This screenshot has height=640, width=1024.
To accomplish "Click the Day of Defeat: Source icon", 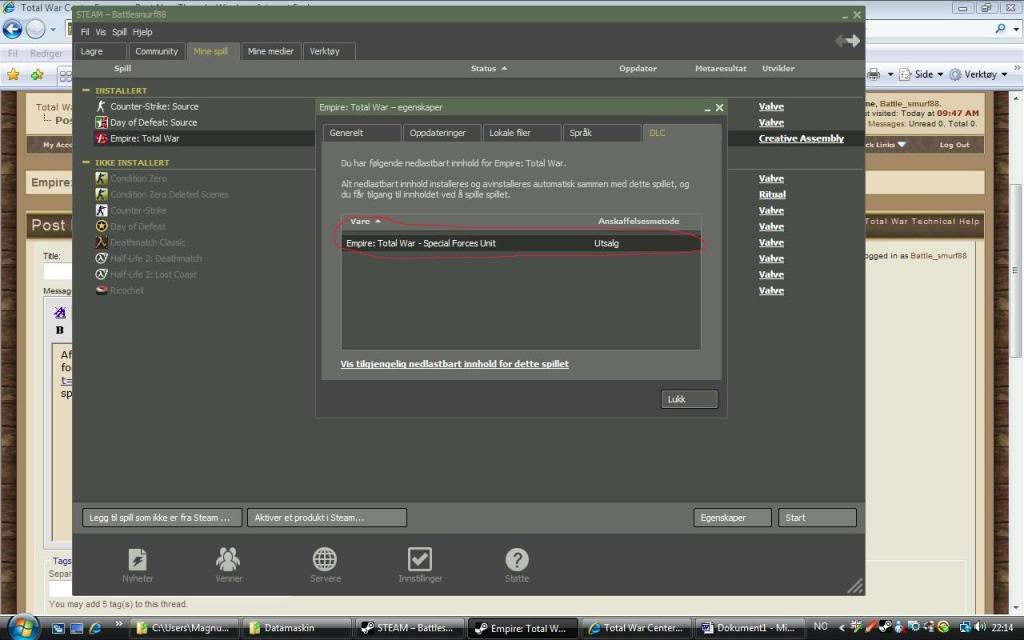I will [x=101, y=122].
